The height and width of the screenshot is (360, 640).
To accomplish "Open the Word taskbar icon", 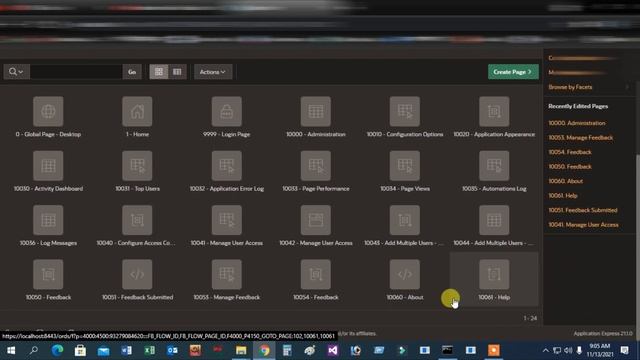I will click(x=126, y=350).
